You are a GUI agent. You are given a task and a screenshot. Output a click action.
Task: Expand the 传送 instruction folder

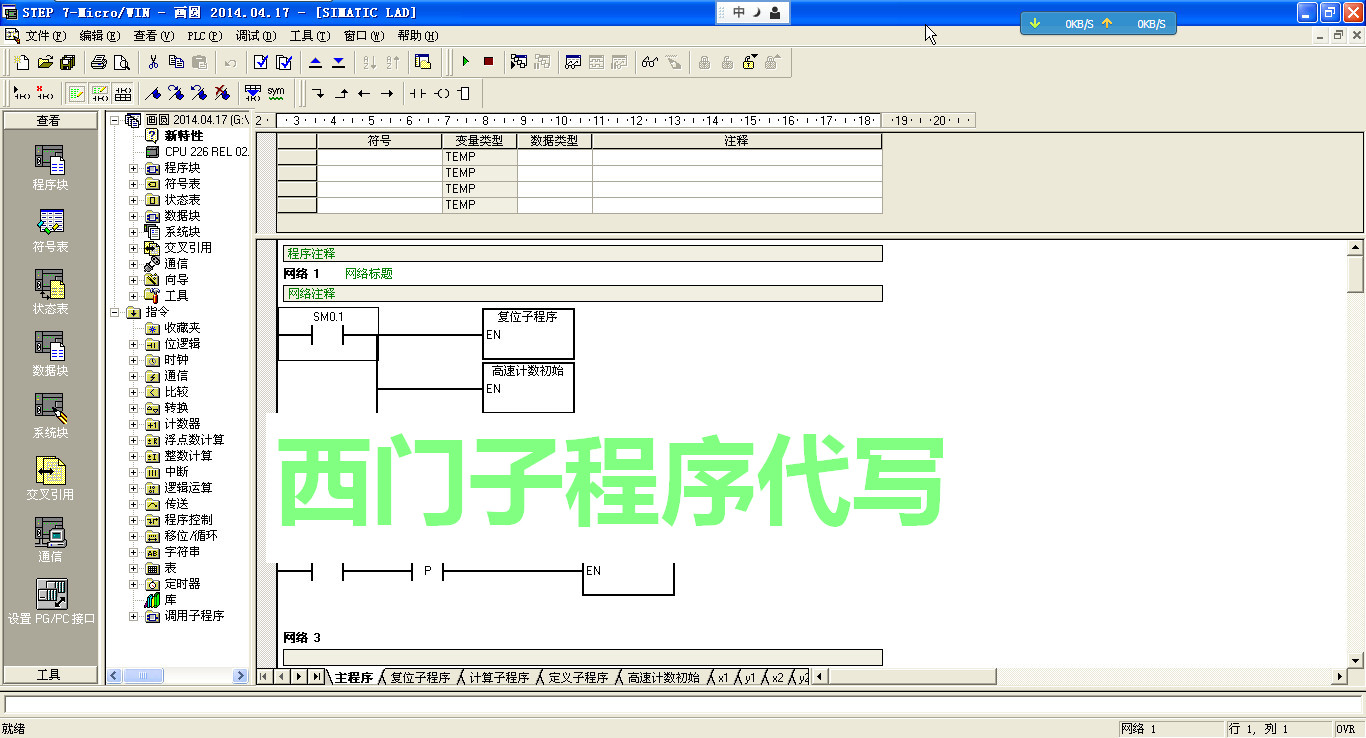134,504
